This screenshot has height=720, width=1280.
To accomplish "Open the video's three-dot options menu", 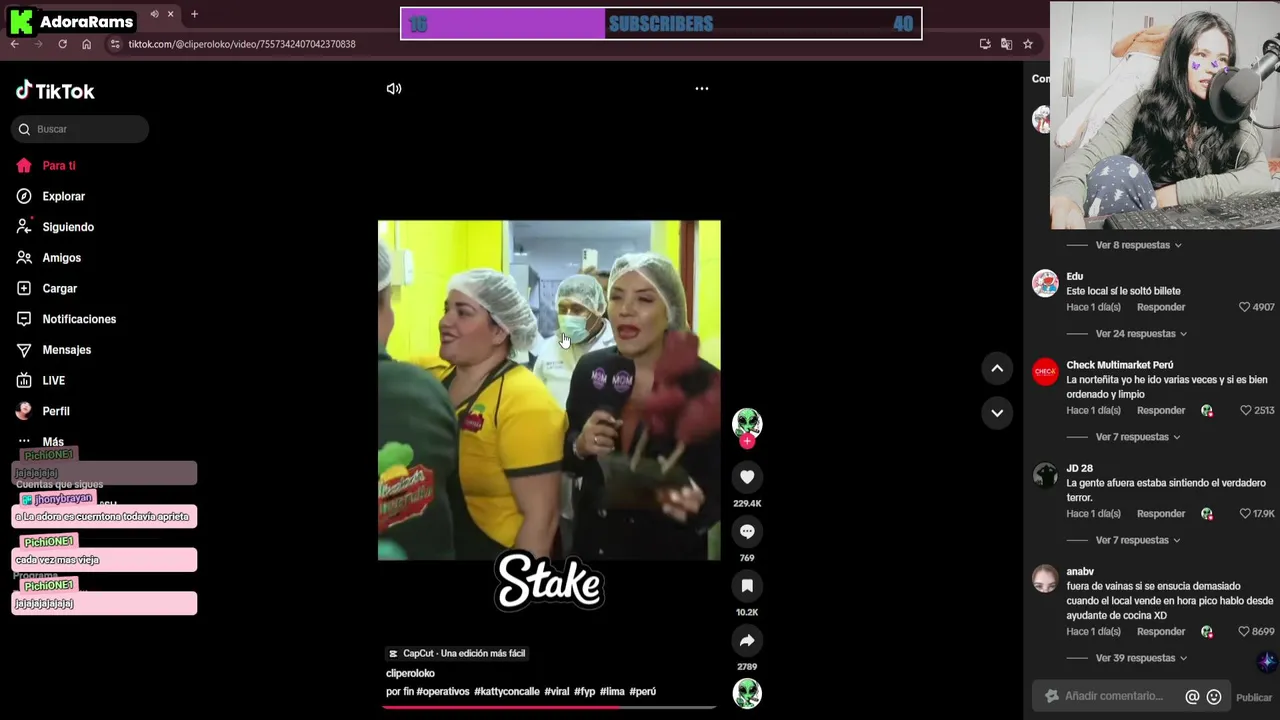I will pos(702,89).
